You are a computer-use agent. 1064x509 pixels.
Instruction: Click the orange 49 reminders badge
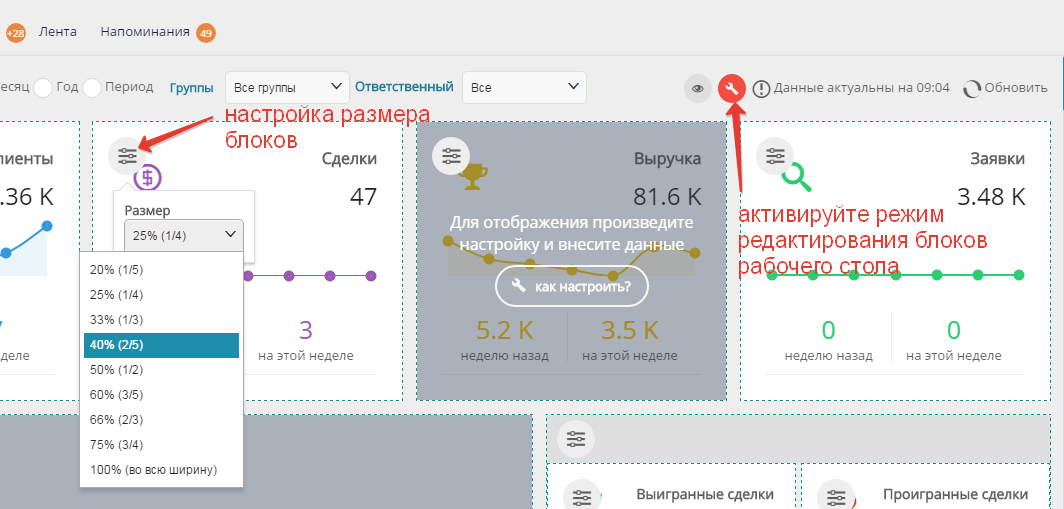(206, 33)
